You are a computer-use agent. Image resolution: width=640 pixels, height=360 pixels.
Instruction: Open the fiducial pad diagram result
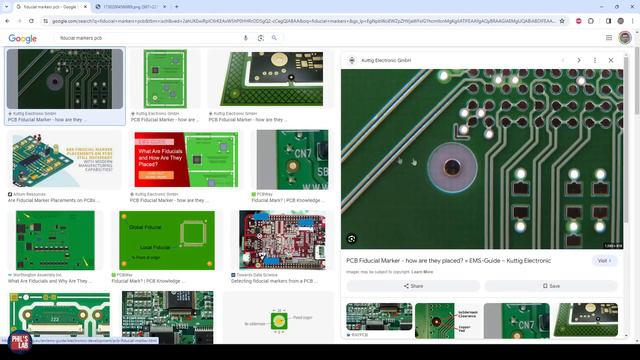point(278,318)
